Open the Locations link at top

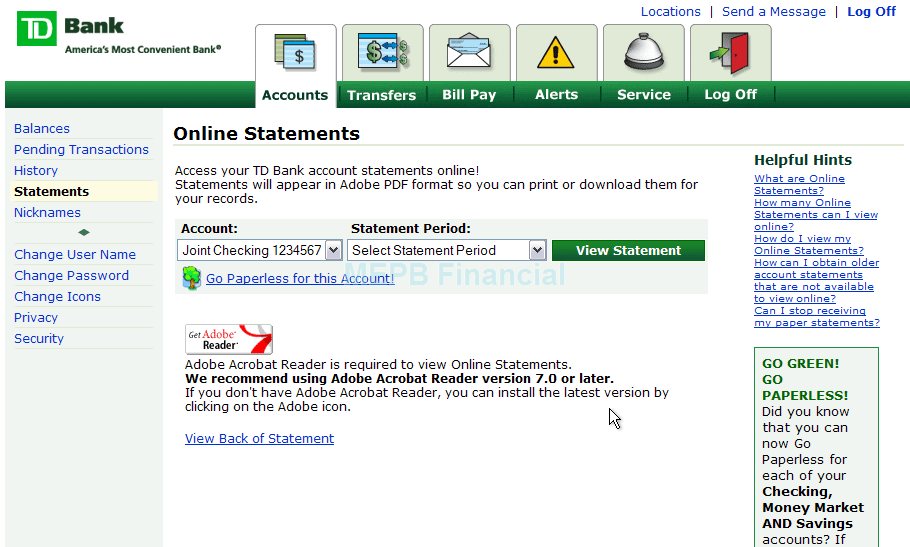[670, 12]
